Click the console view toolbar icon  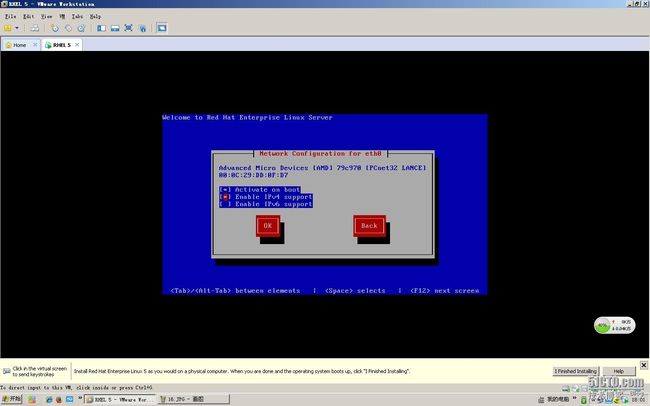tap(162, 28)
